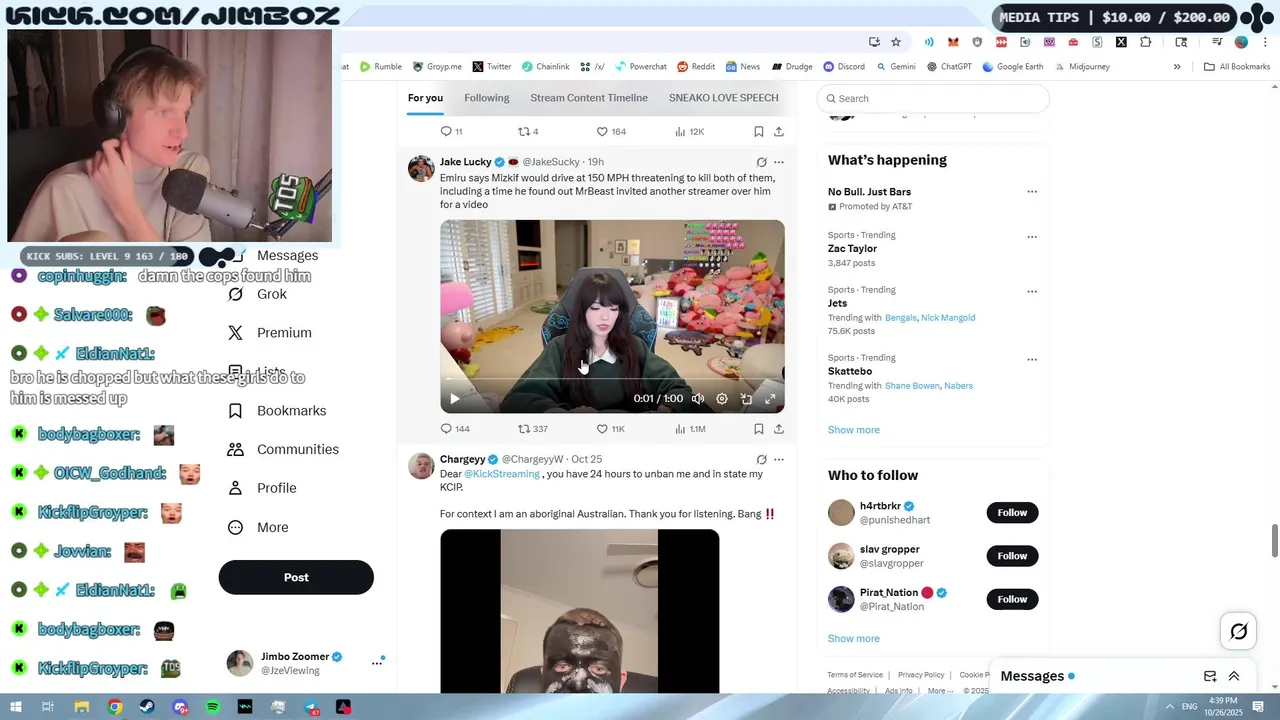
Task: Open more options on Jake Lucky's post
Action: [779, 162]
